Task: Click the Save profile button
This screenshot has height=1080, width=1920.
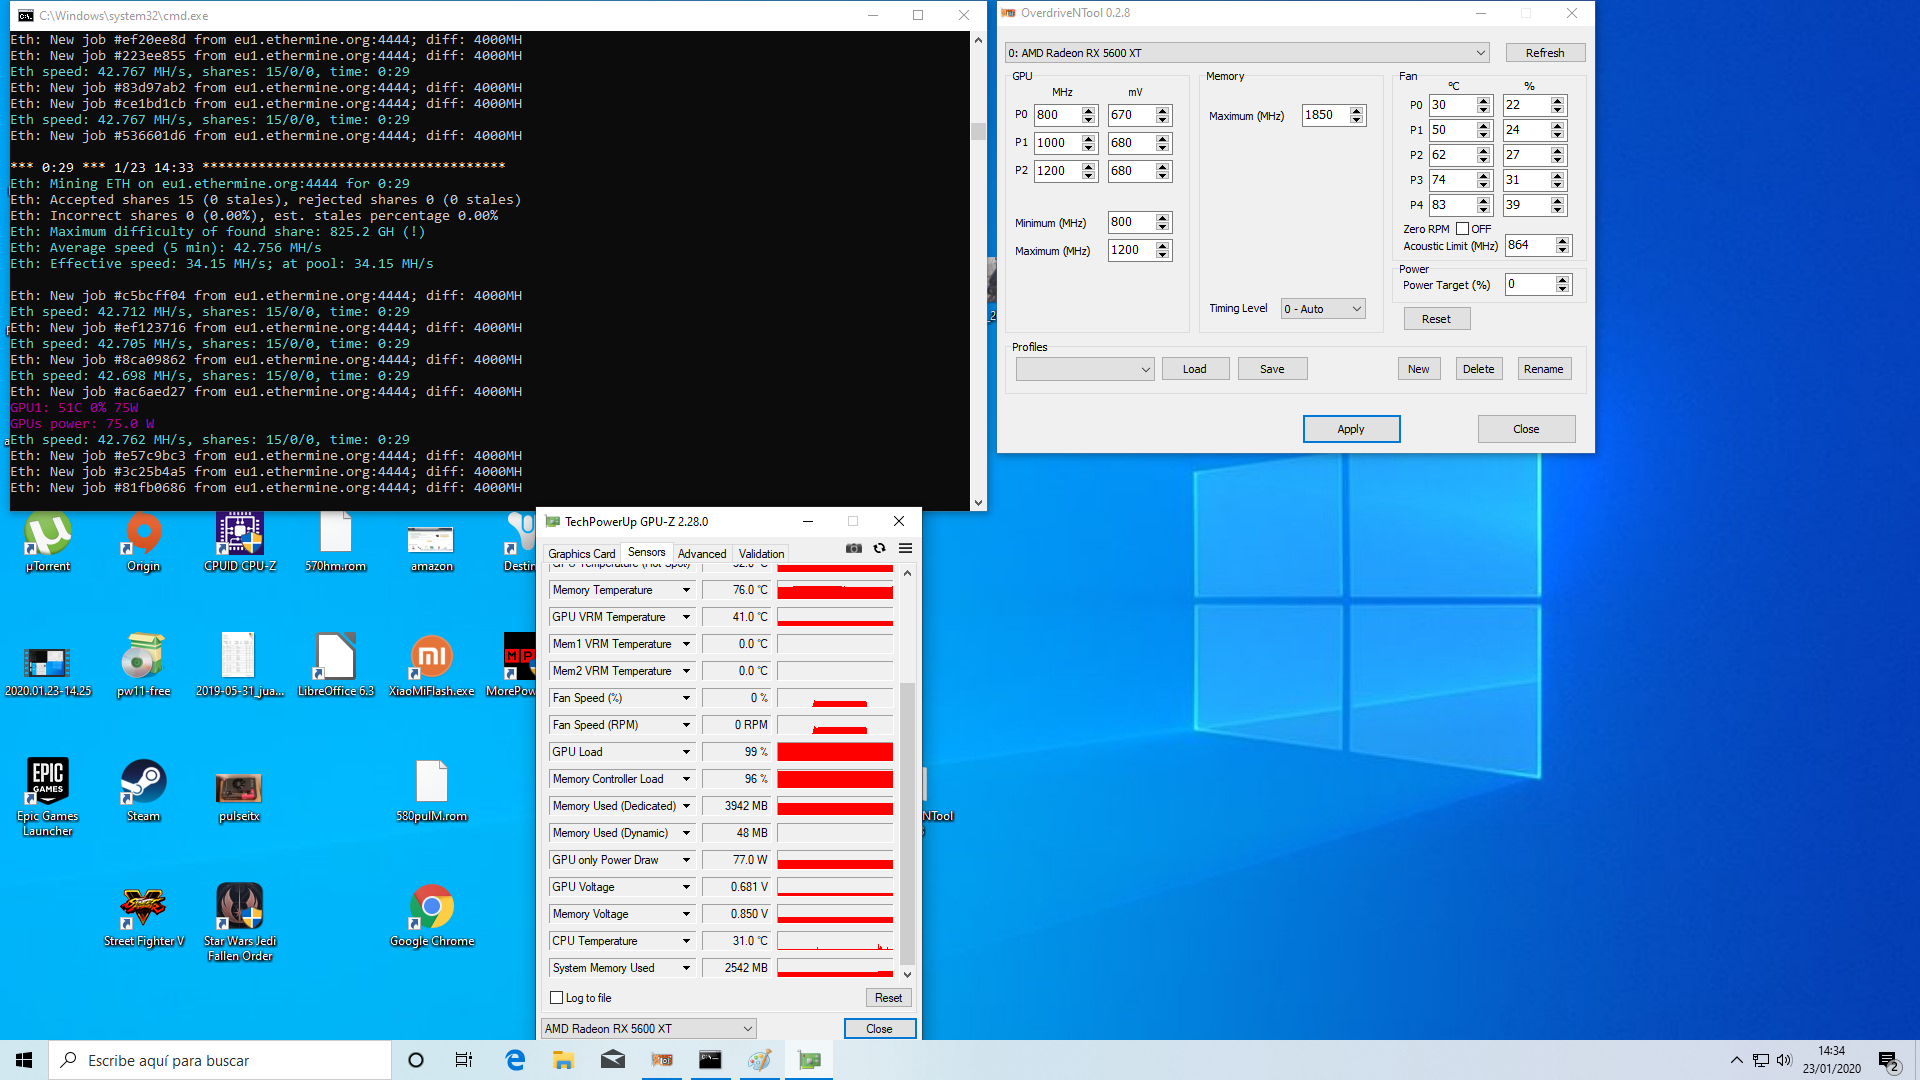Action: pos(1272,369)
